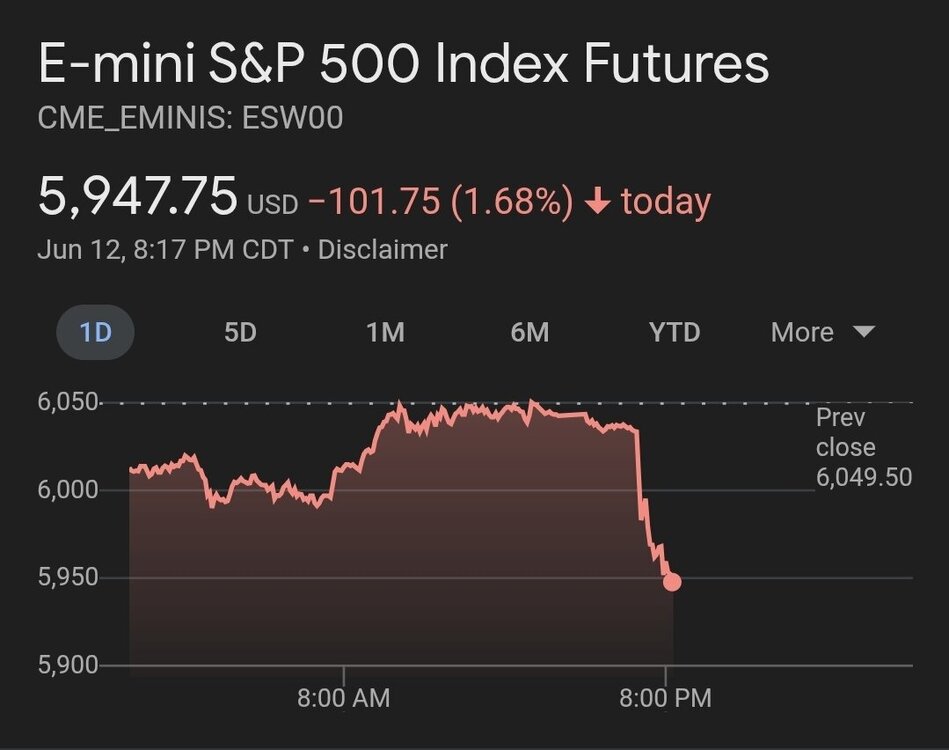Click the triangle arrow beside More
Screen dimensions: 949x750
(x=864, y=331)
